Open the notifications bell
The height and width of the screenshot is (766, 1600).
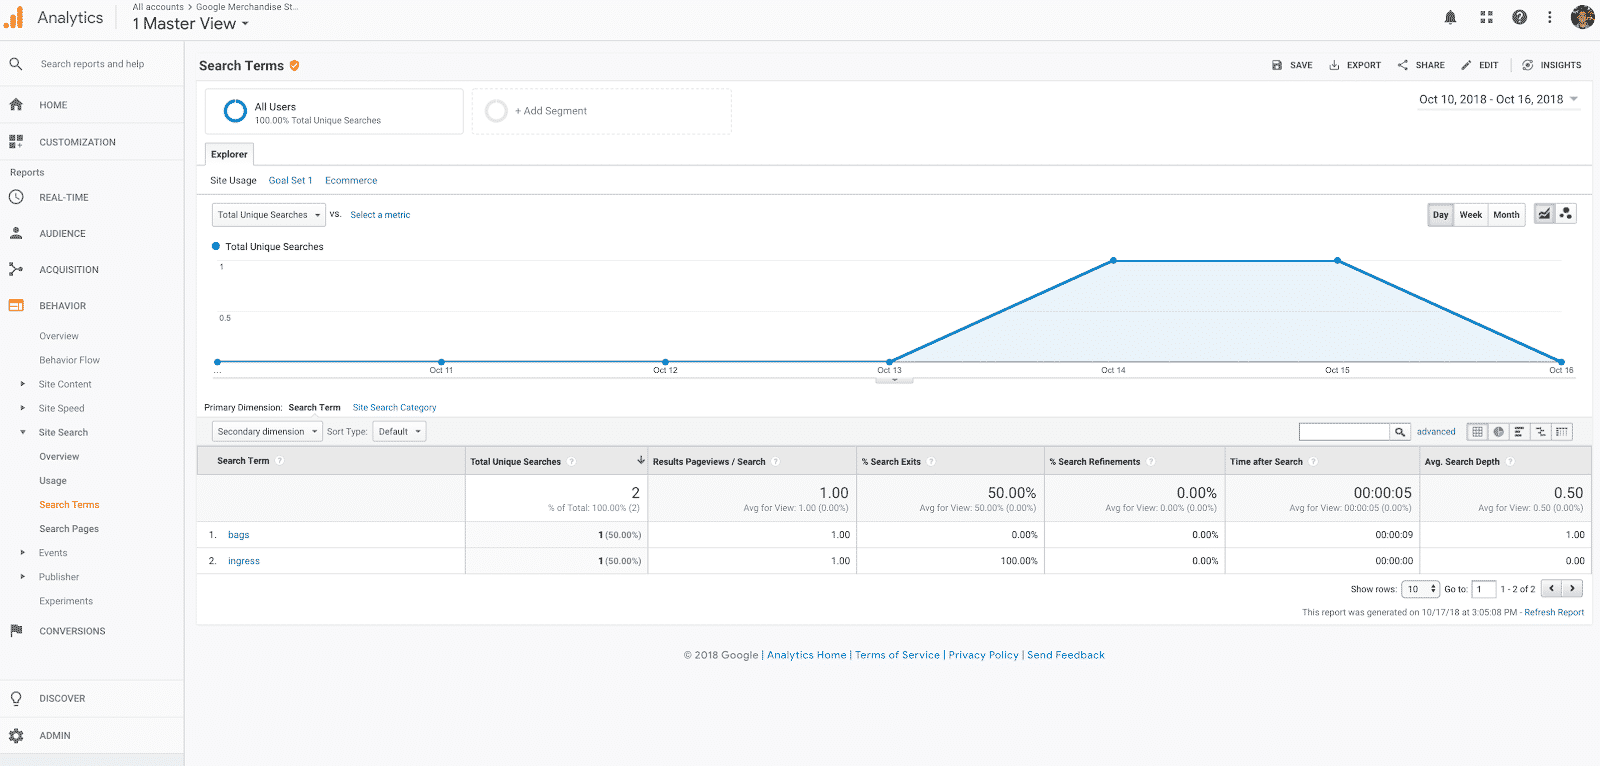coord(1450,17)
